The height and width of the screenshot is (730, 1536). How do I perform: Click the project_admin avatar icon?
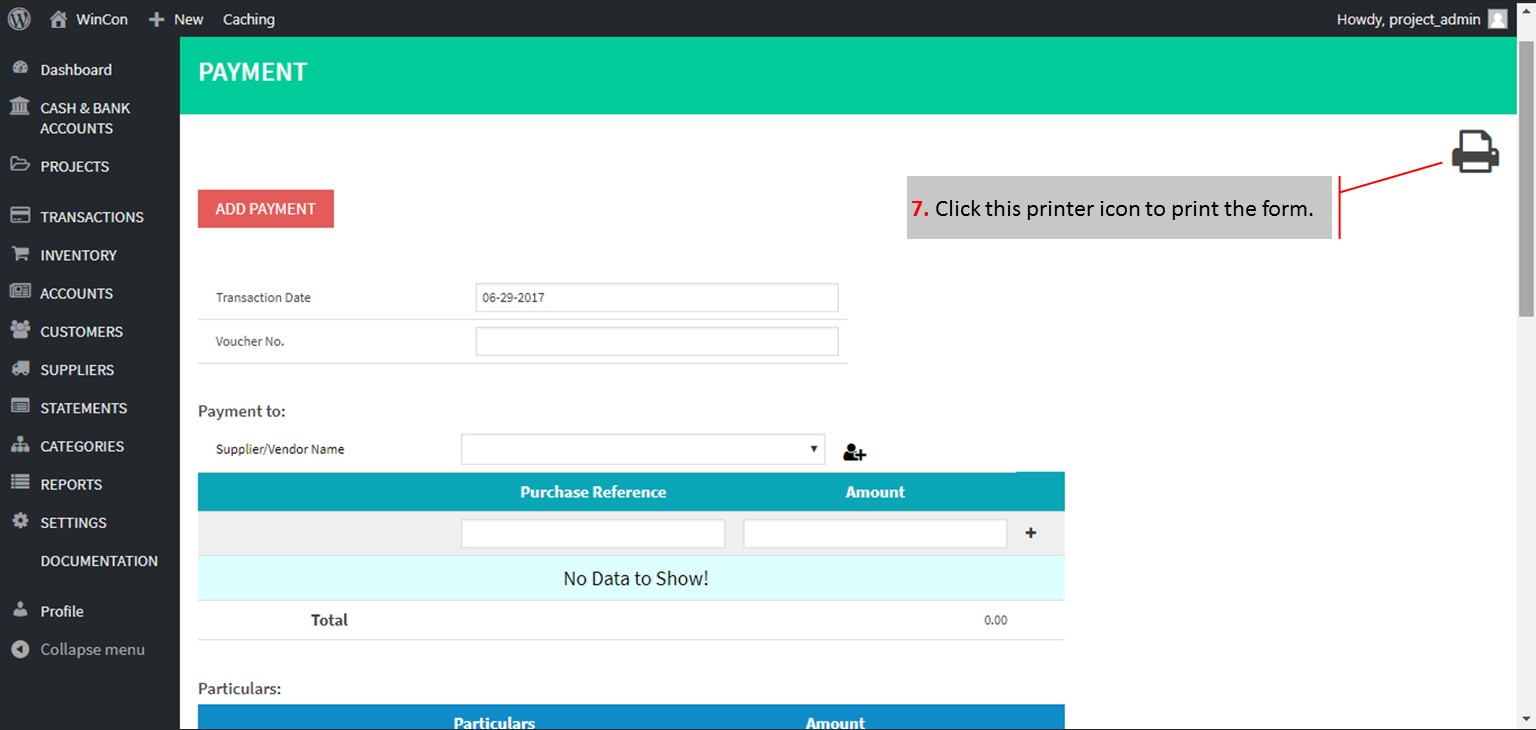(1497, 19)
